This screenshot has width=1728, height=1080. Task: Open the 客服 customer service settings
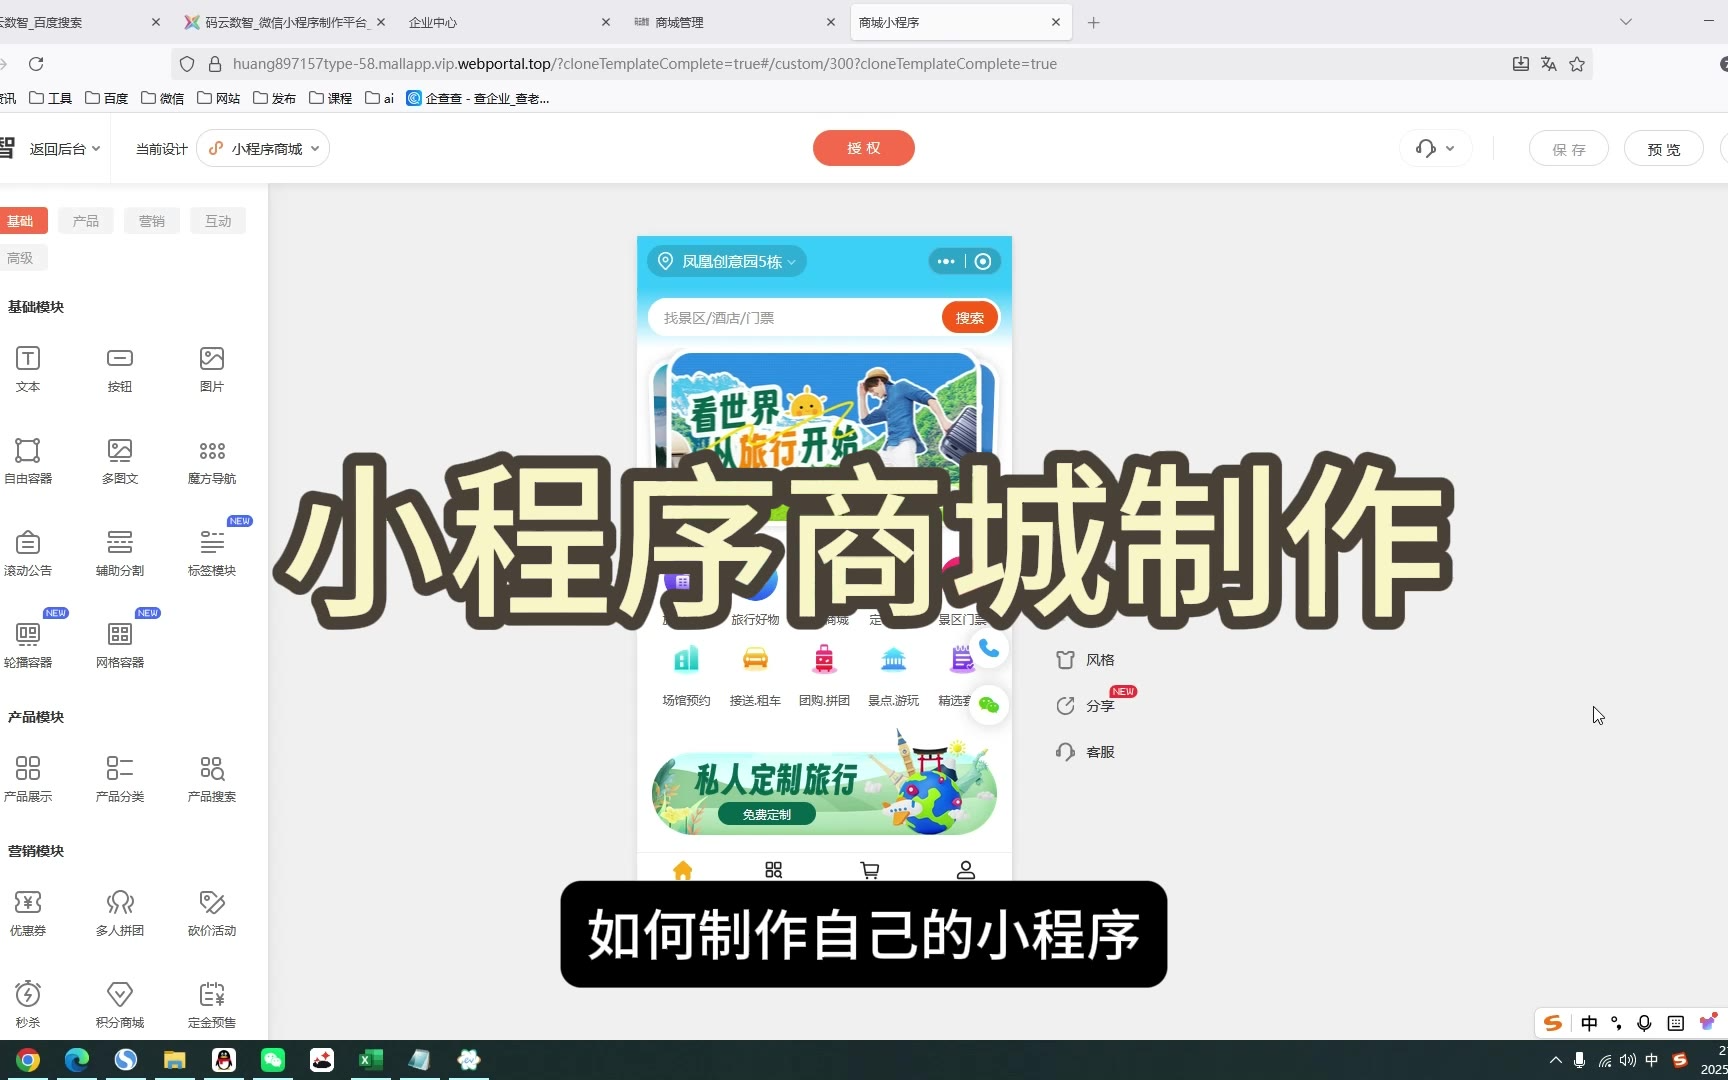point(1086,752)
